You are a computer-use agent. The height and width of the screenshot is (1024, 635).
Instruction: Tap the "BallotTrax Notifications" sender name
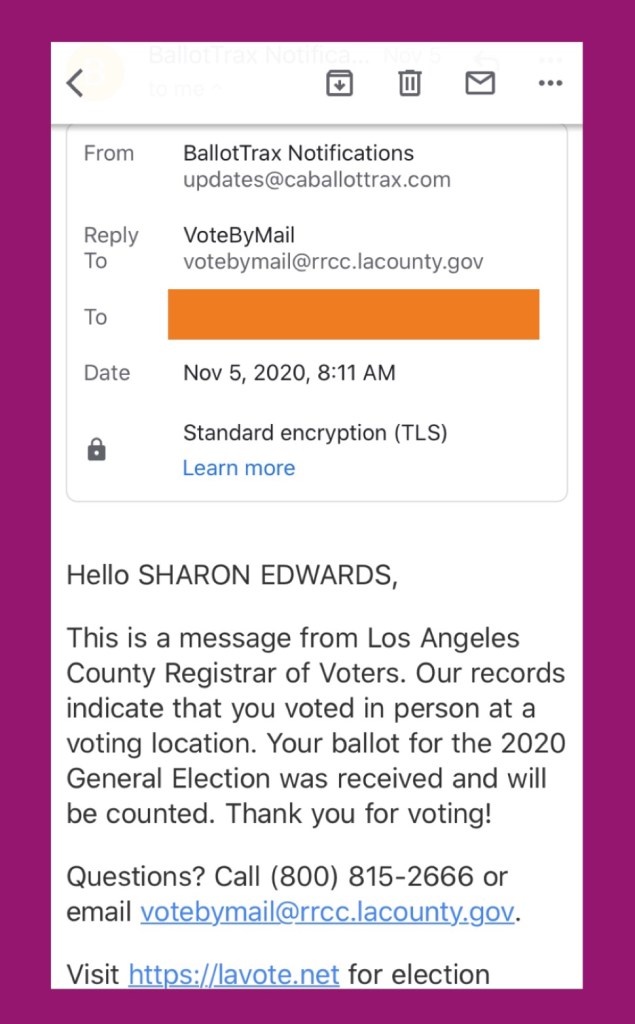point(298,153)
